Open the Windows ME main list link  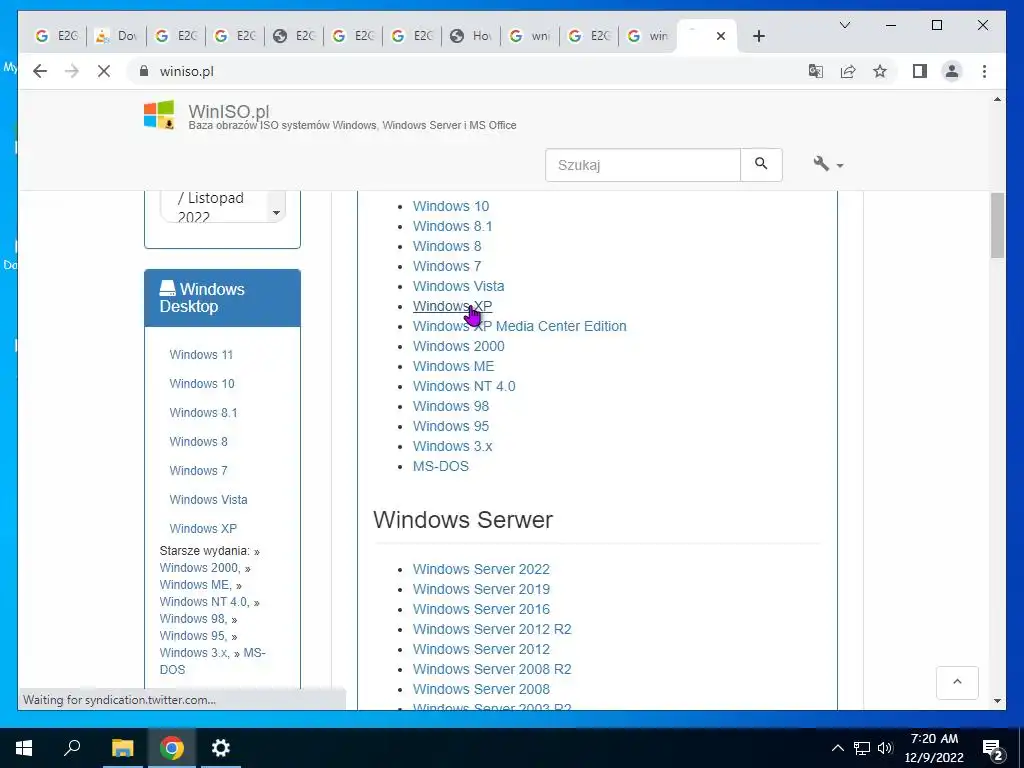coord(453,366)
